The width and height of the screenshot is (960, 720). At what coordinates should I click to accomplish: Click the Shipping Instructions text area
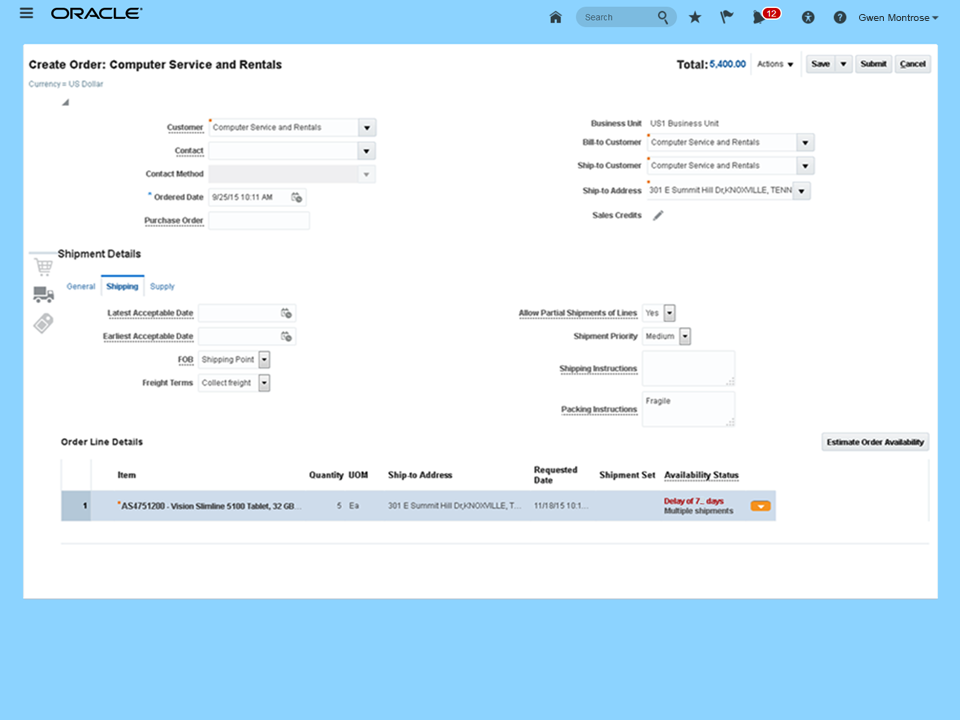(688, 369)
